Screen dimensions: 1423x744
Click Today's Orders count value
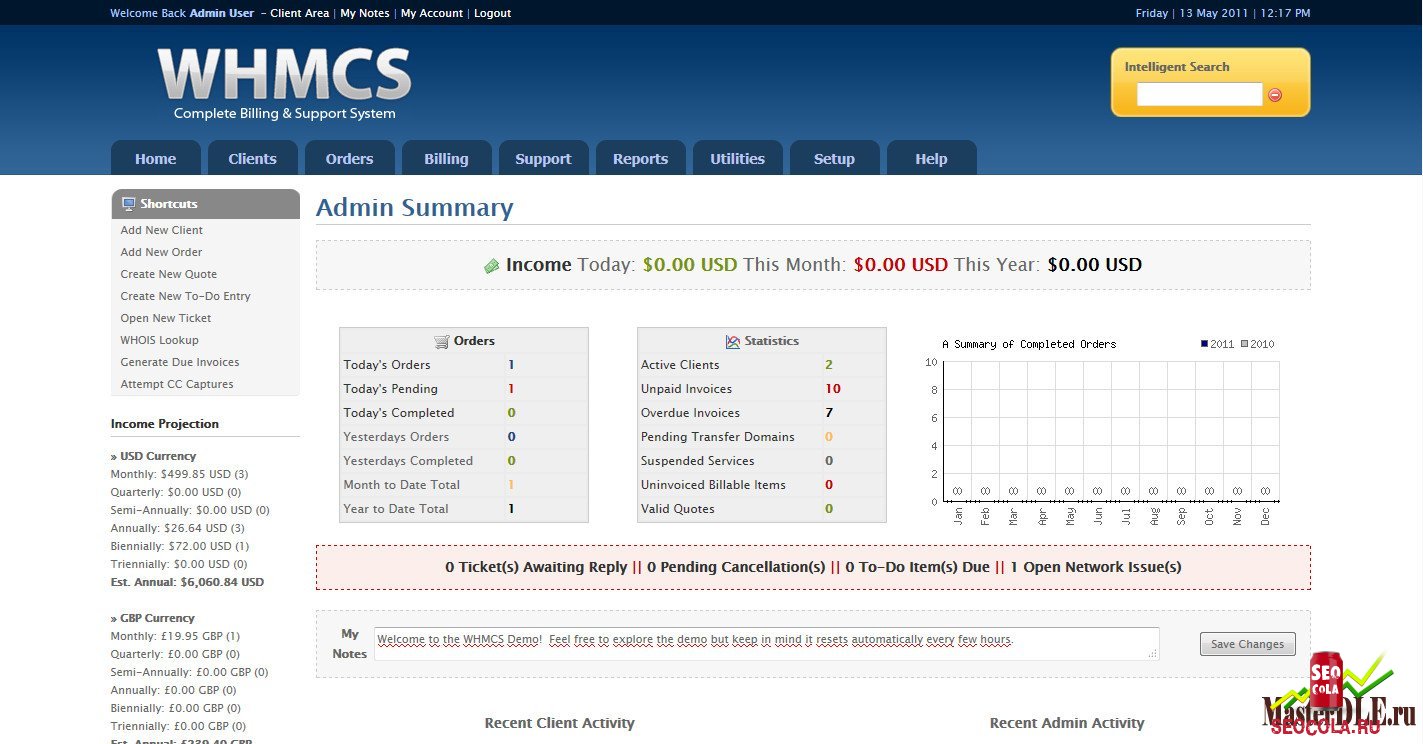coord(511,365)
